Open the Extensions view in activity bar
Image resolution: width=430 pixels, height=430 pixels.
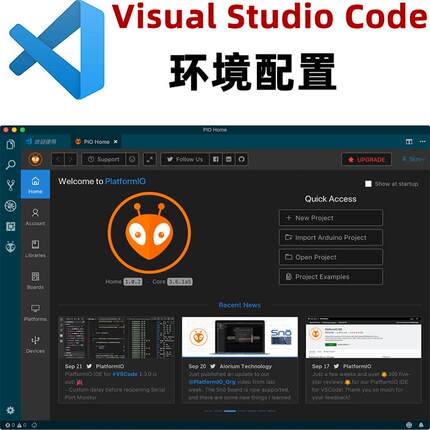coord(11,227)
